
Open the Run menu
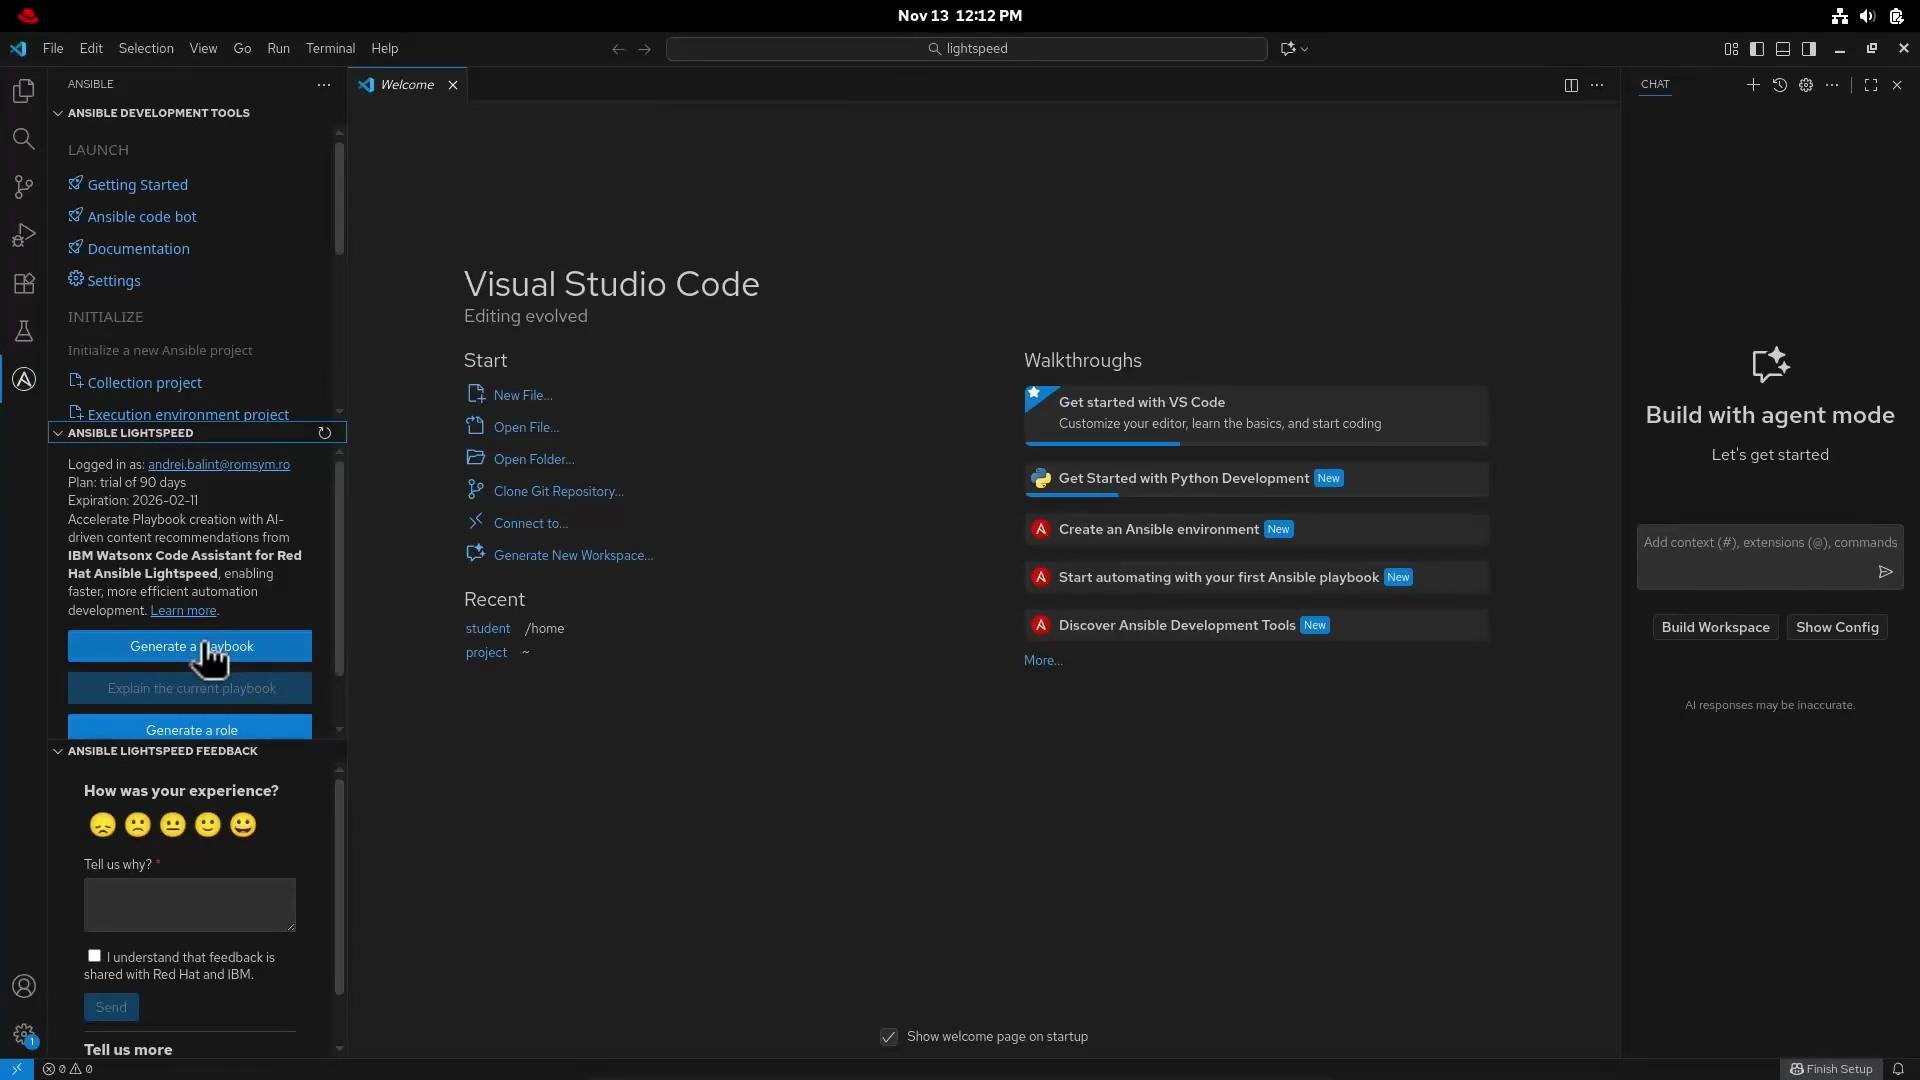[x=278, y=49]
